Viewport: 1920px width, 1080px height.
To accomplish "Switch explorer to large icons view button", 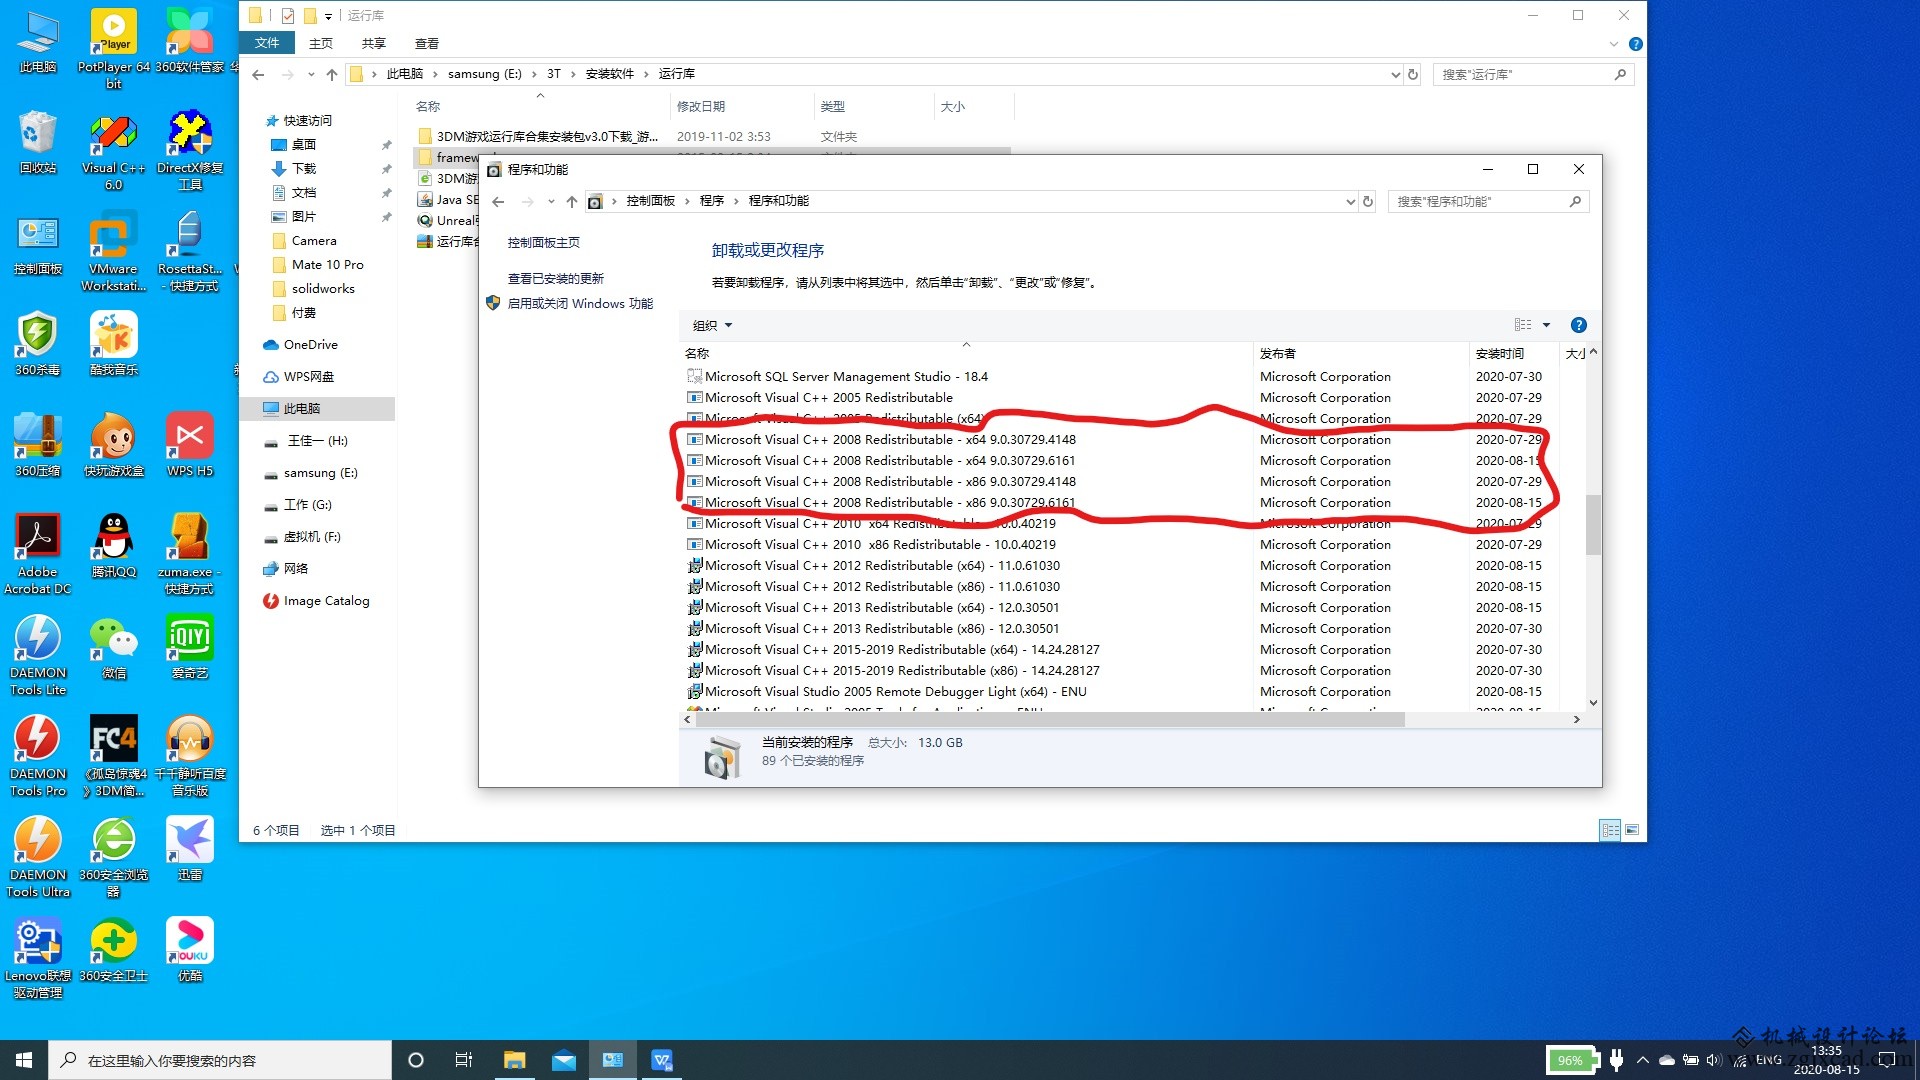I will [1632, 830].
